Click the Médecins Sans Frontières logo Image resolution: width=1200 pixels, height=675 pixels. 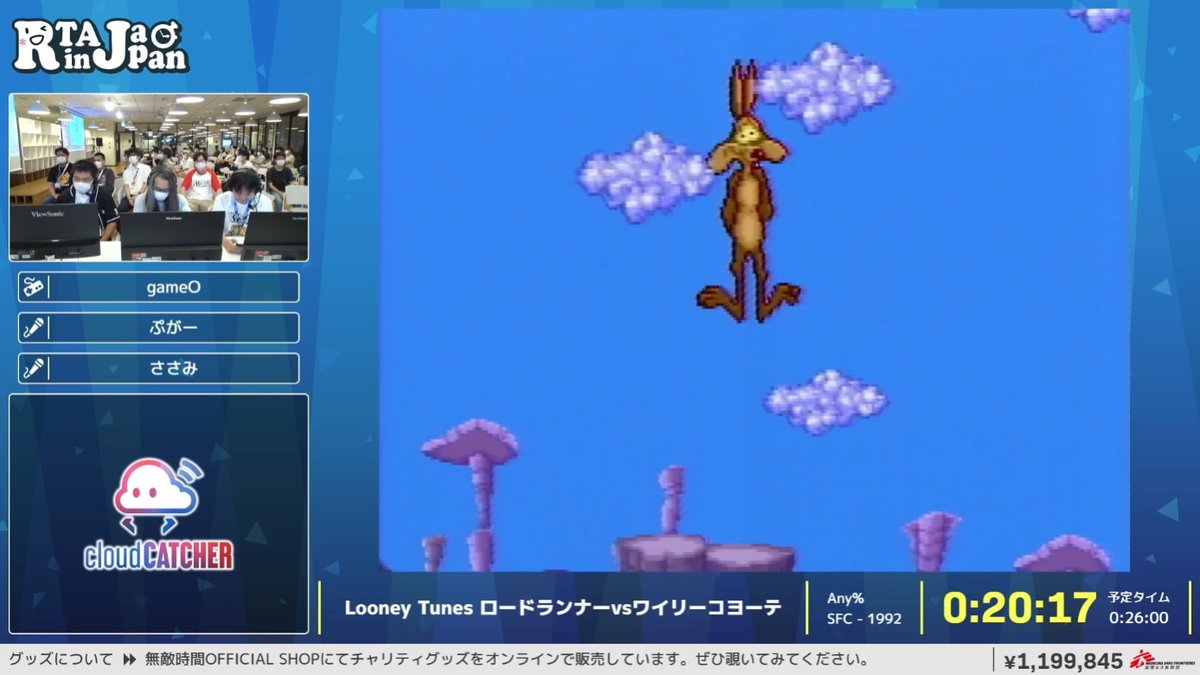tap(1163, 660)
